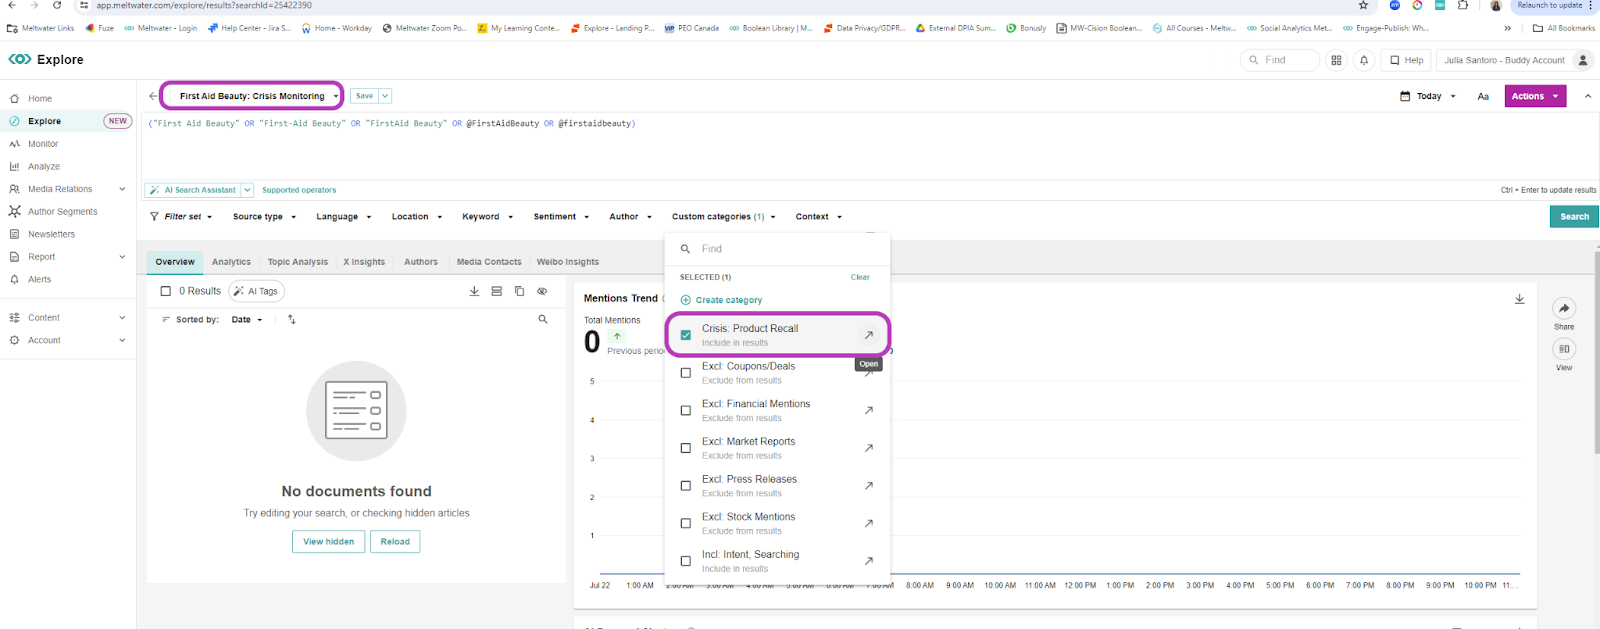Open the Source type filter
The height and width of the screenshot is (629, 1600).
[264, 217]
